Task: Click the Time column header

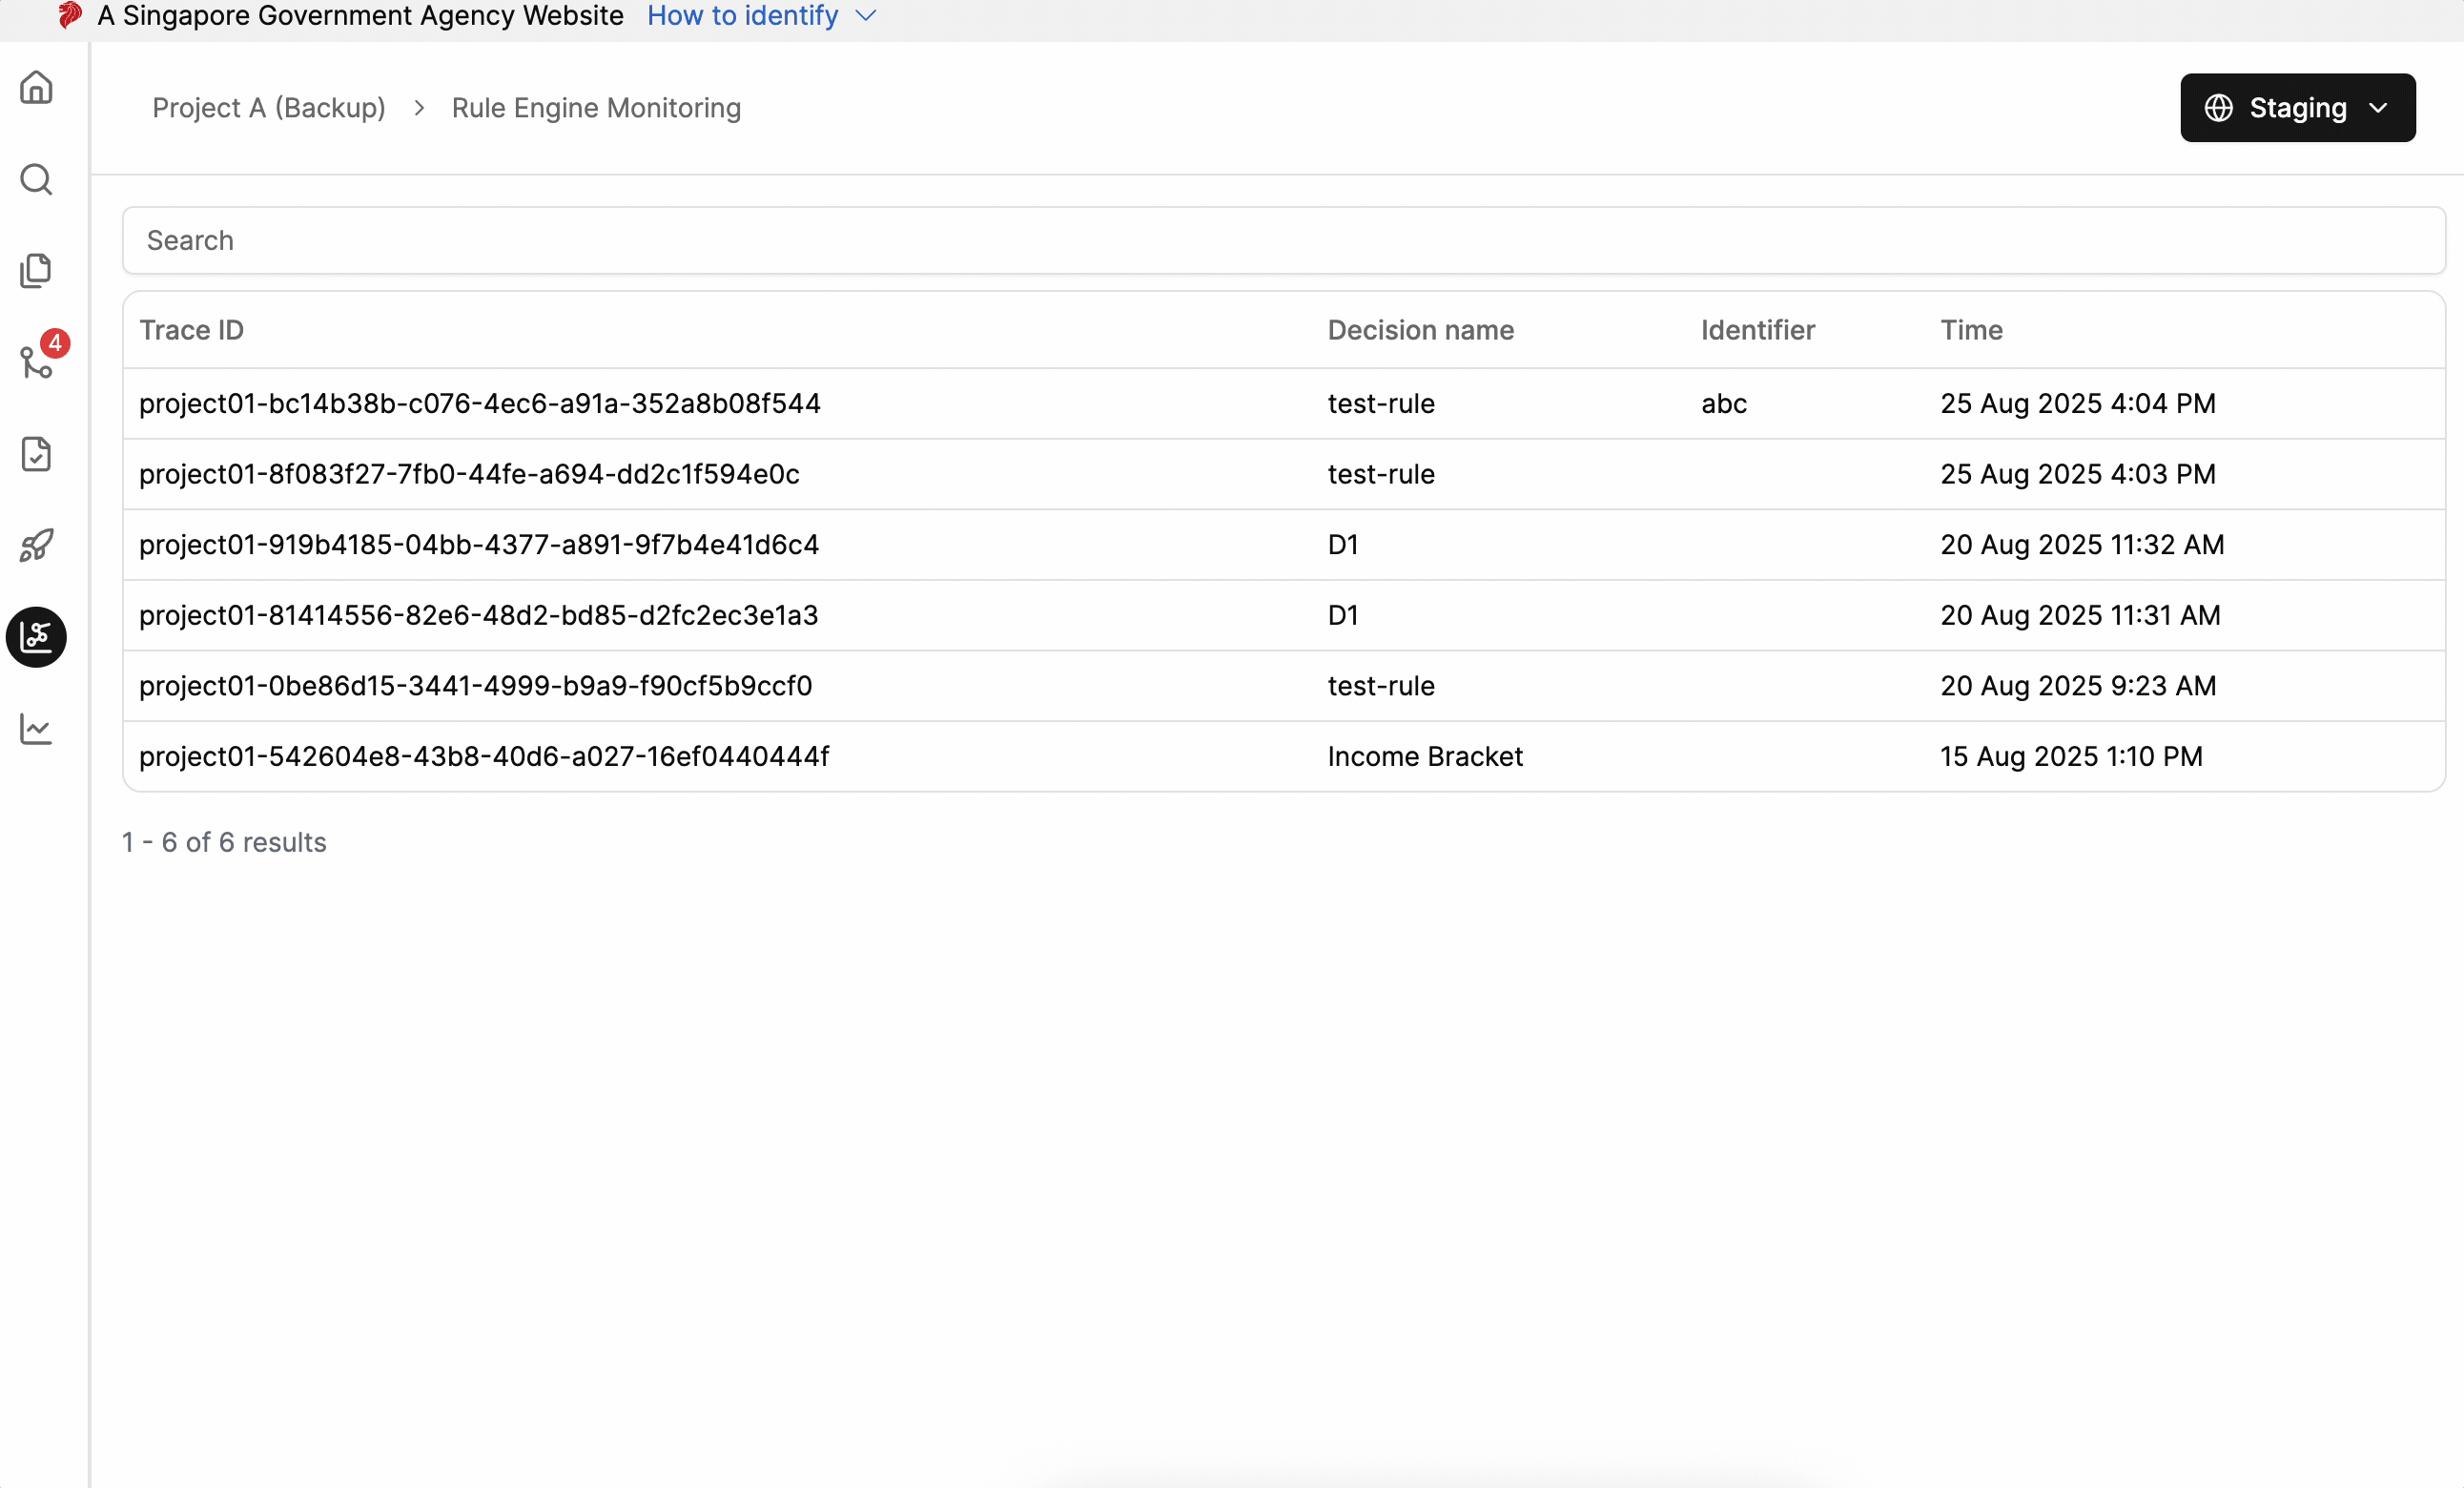Action: click(1971, 330)
